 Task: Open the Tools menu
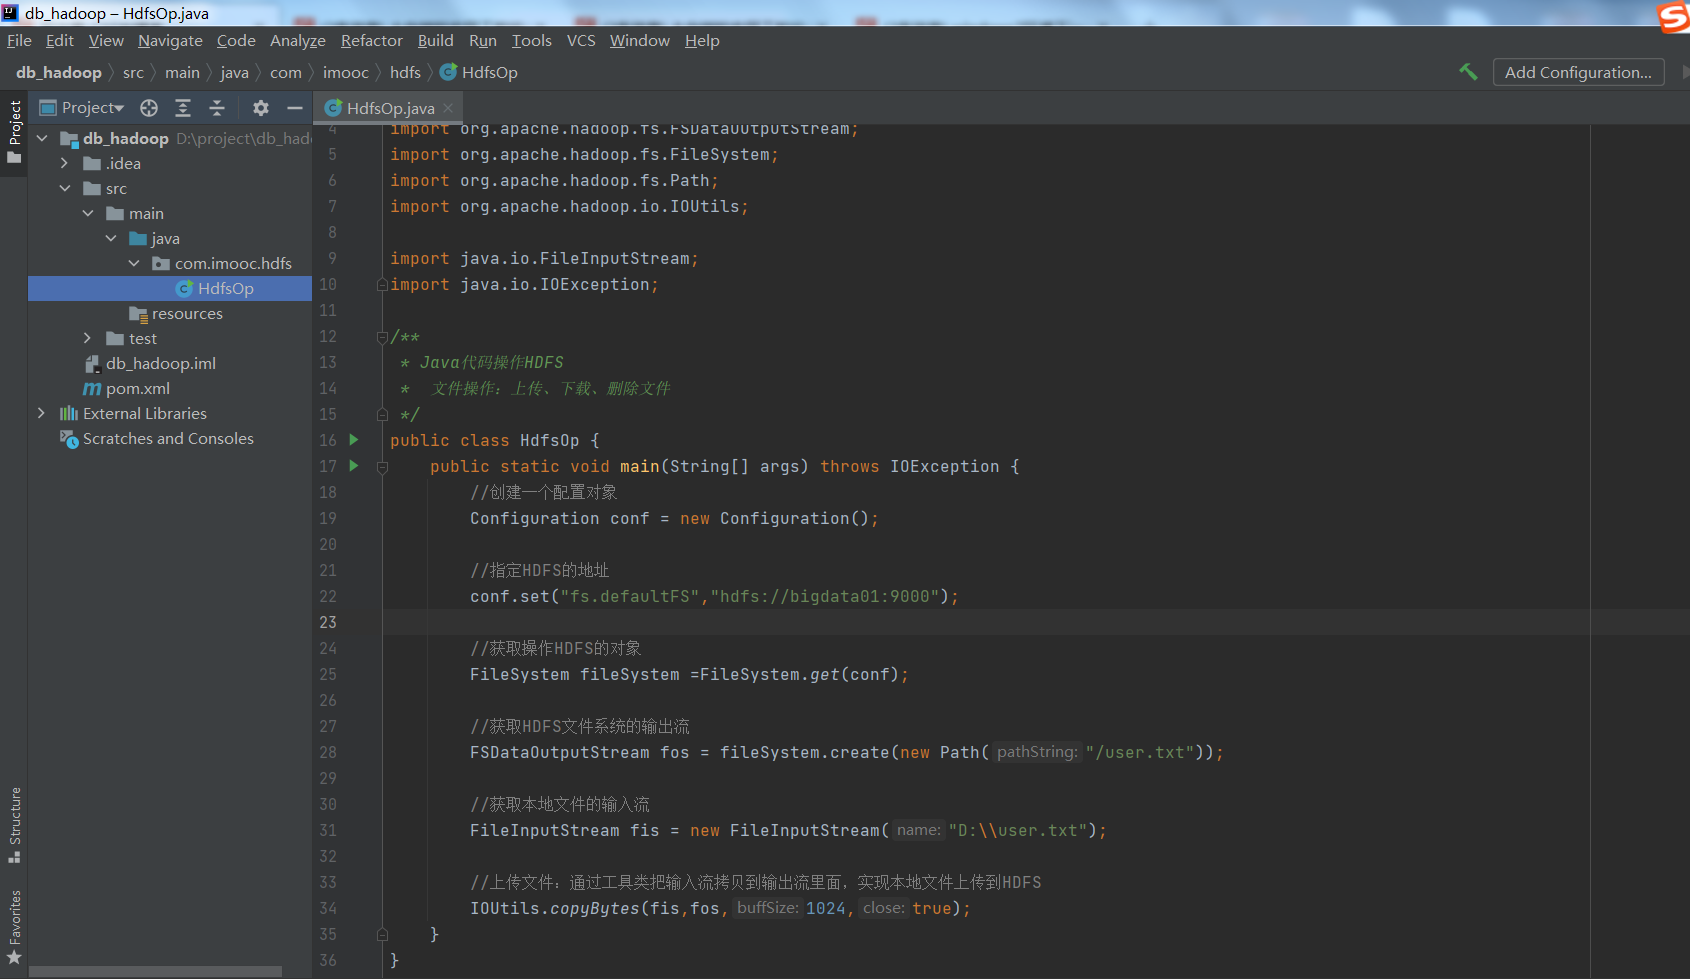532,41
